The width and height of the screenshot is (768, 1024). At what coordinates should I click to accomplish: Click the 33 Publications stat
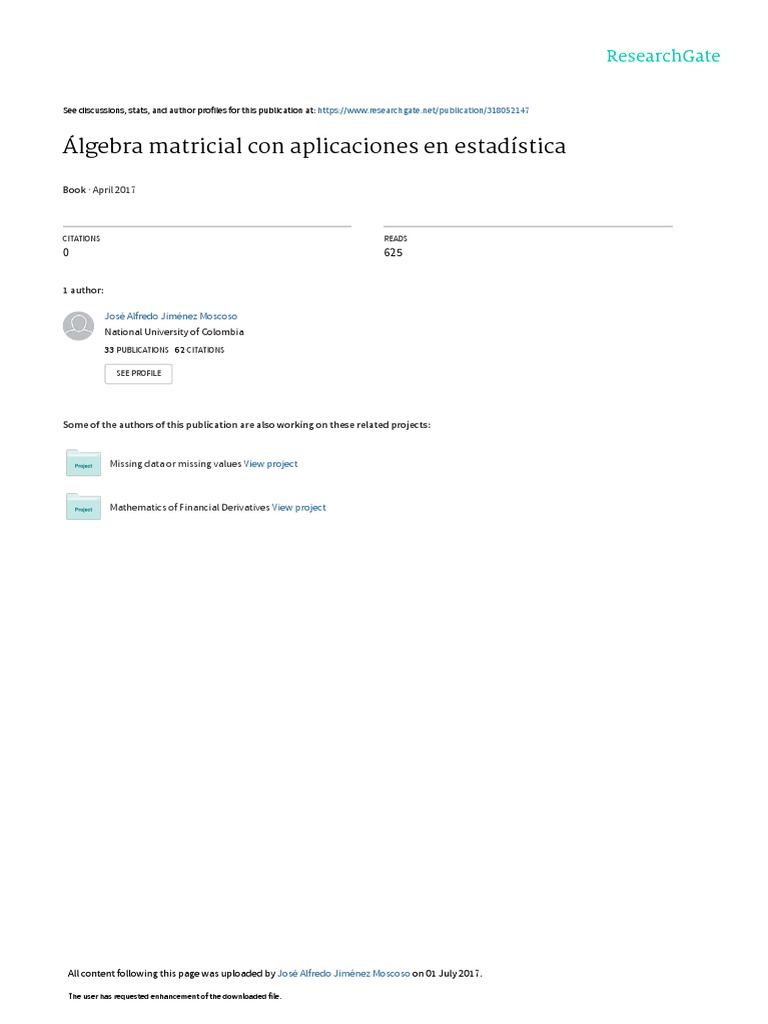coord(136,350)
